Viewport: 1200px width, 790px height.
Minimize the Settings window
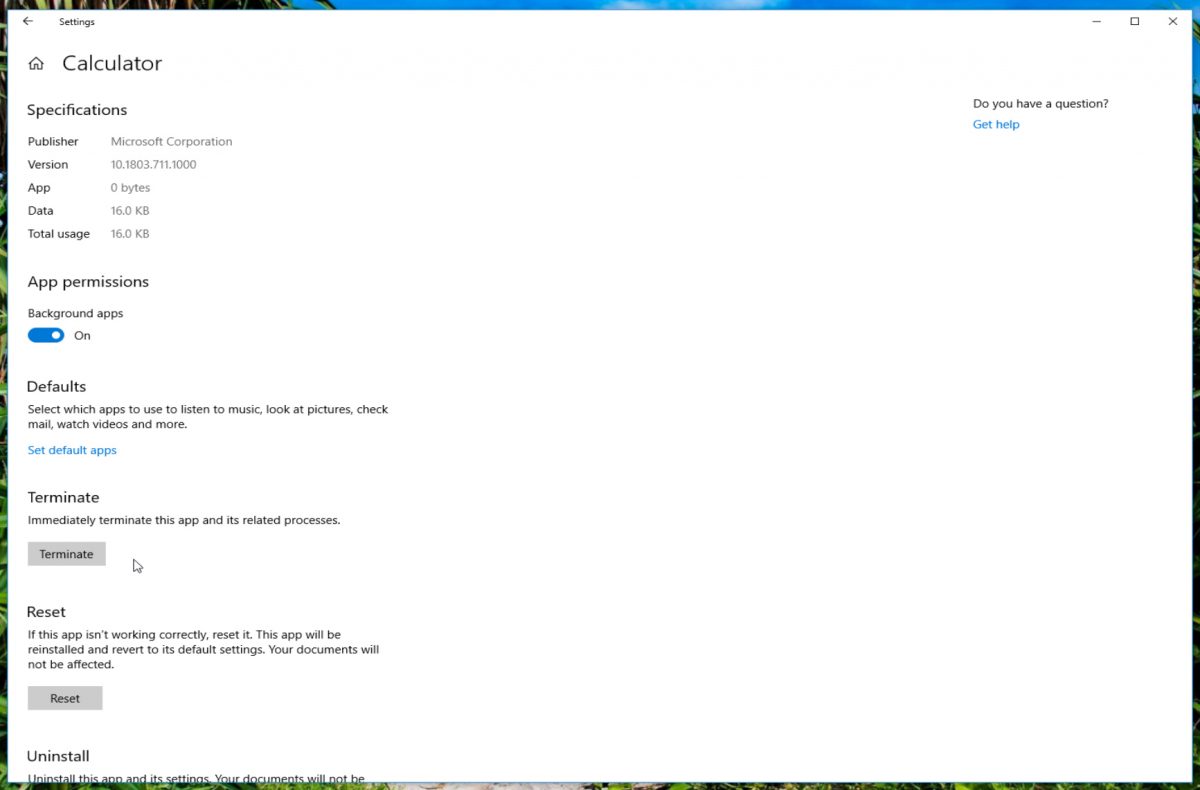tap(1096, 20)
